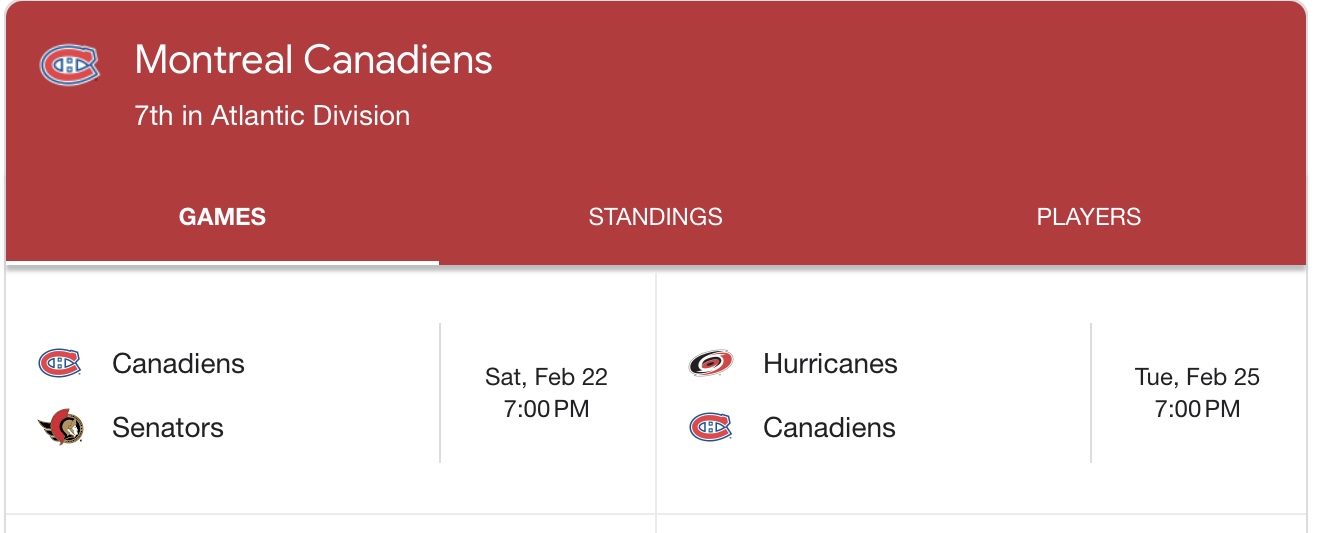The image size is (1319, 533).
Task: Open the Sat, Feb 22 game date
Action: coord(546,377)
